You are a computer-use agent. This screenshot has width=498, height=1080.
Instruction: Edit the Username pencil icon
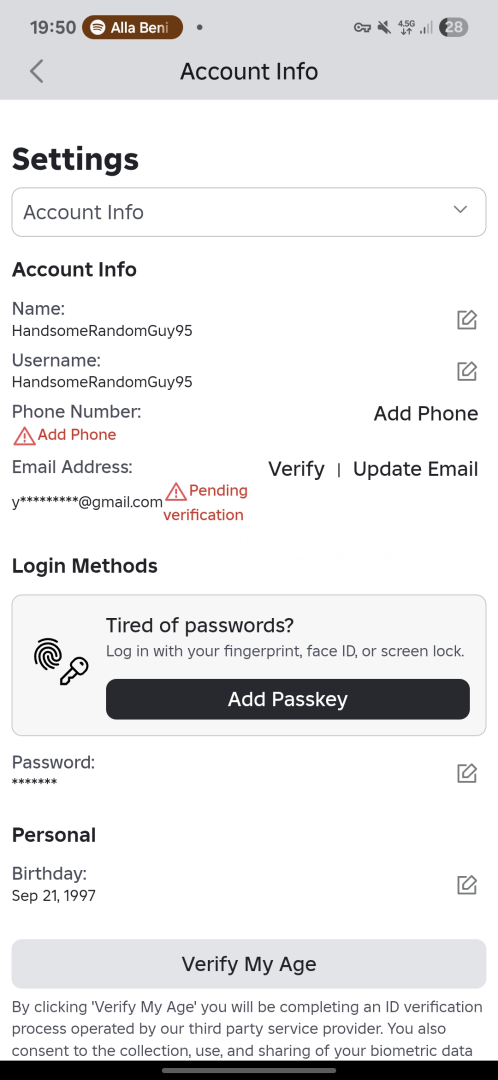467,371
